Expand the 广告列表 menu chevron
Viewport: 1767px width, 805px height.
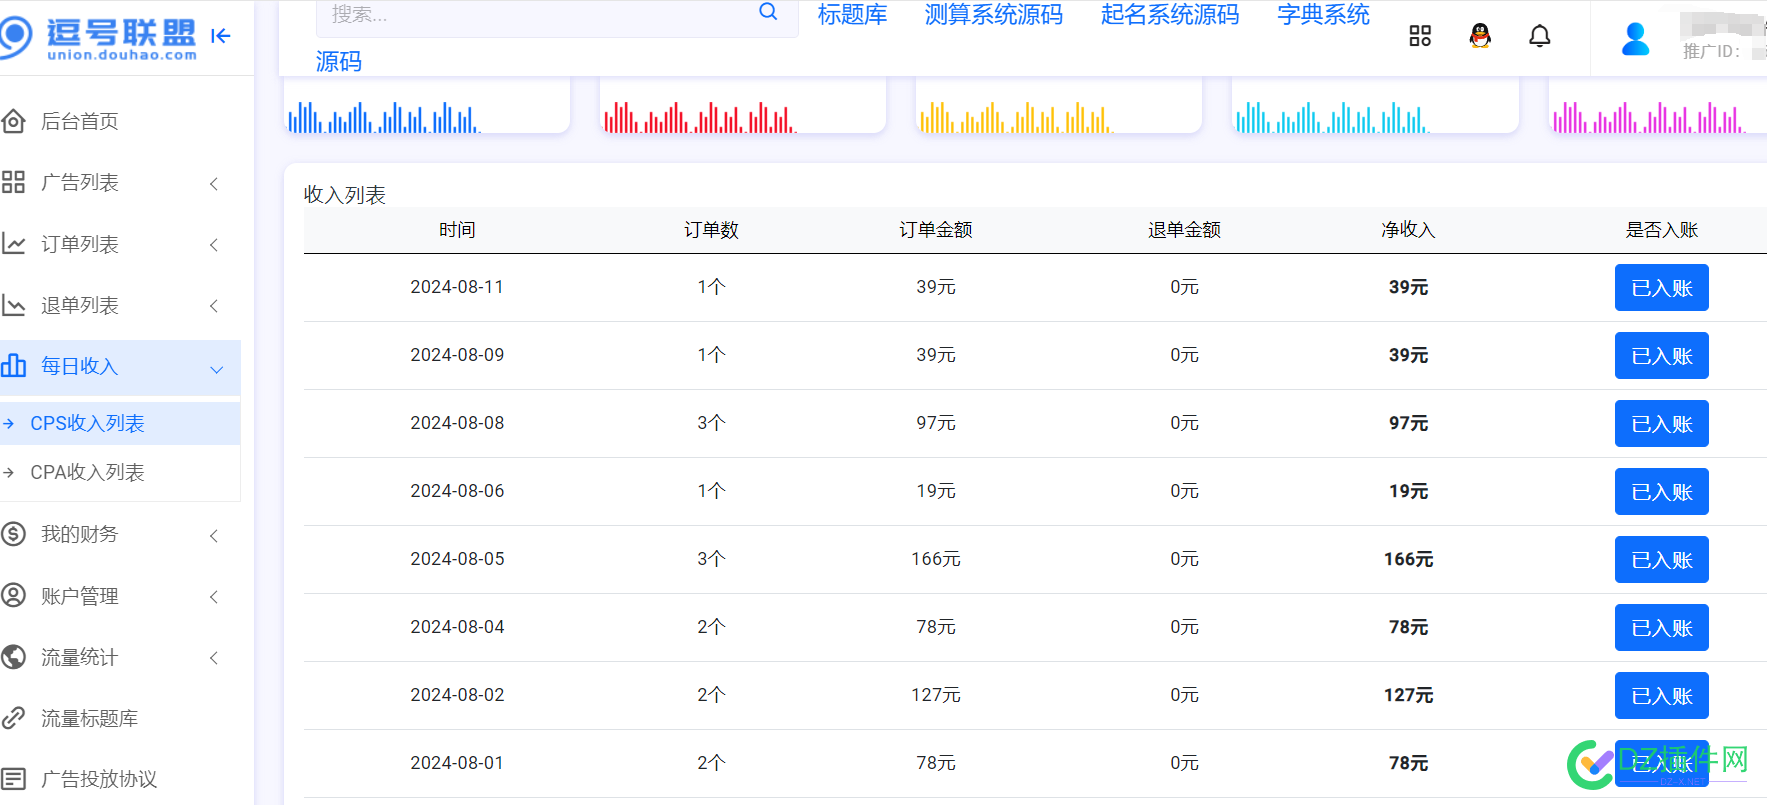[214, 183]
